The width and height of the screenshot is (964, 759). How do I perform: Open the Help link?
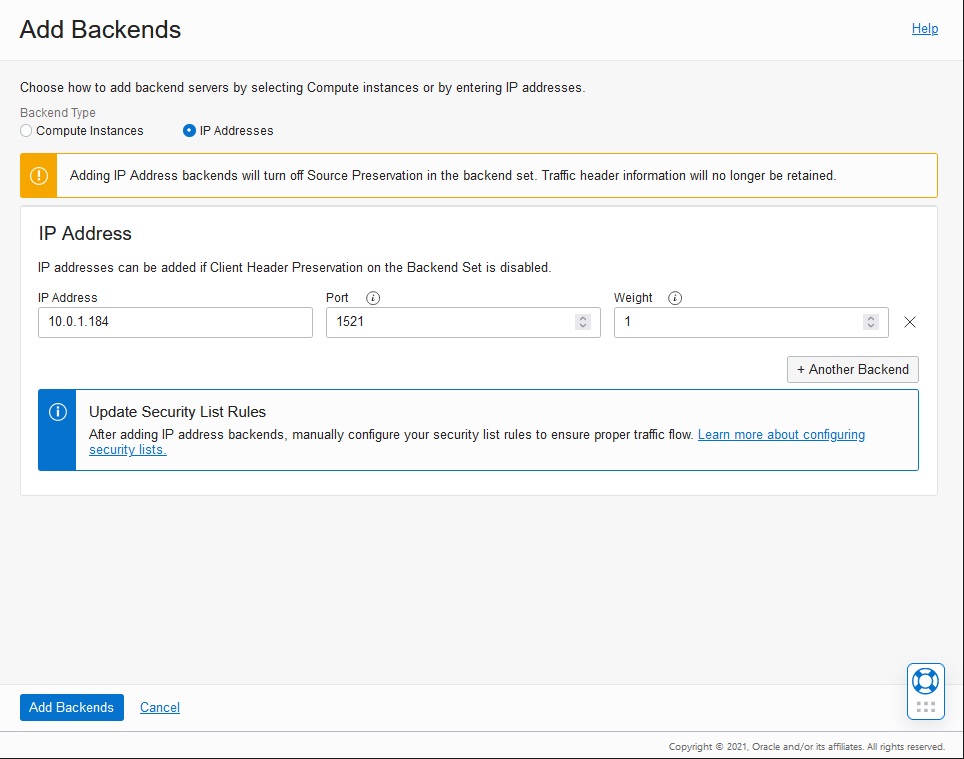pos(925,29)
